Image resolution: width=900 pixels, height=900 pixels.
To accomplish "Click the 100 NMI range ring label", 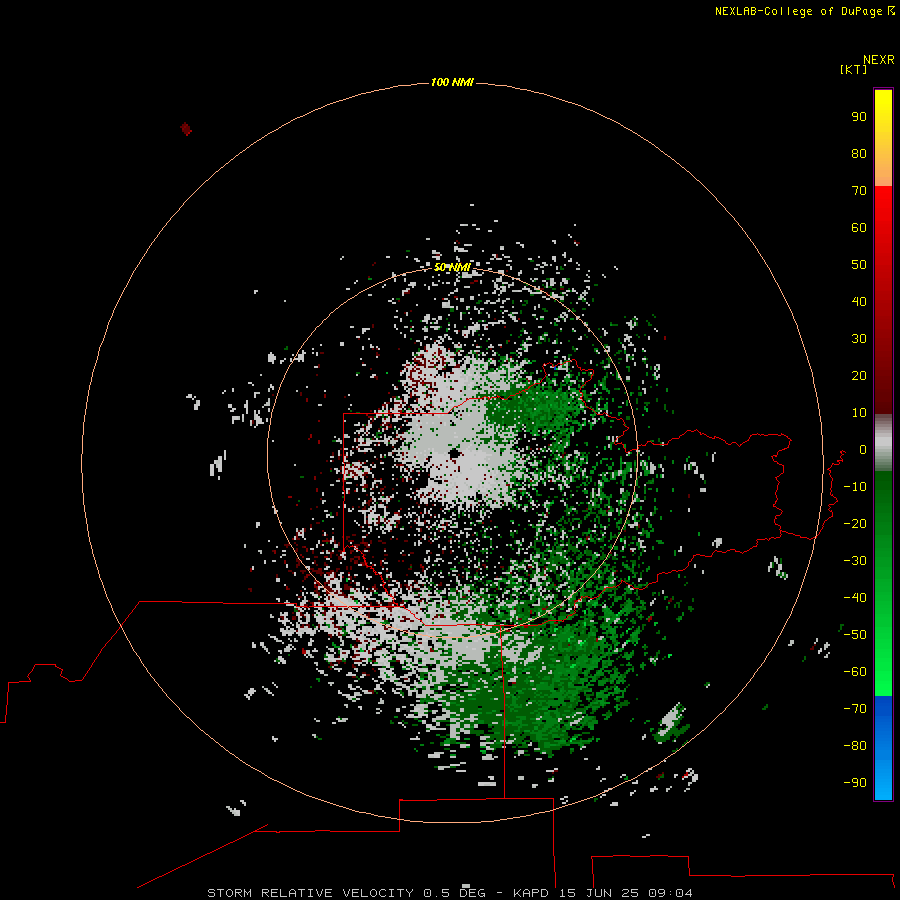I will click(x=452, y=83).
